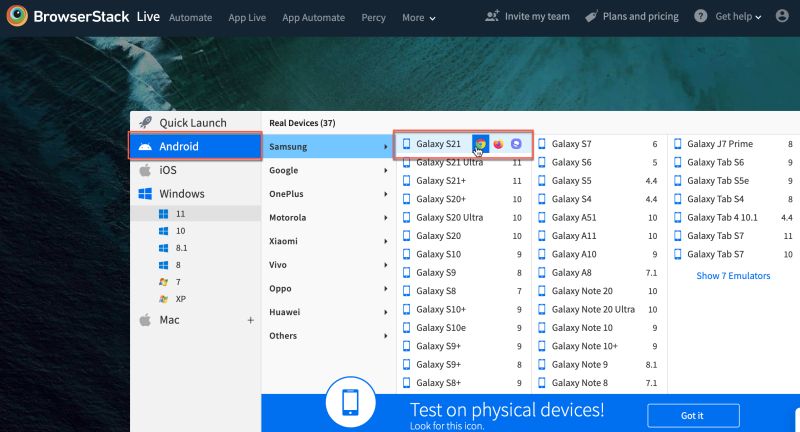Screen dimensions: 800x432
Task: Choose the Galaxy S21+ device
Action: point(463,181)
